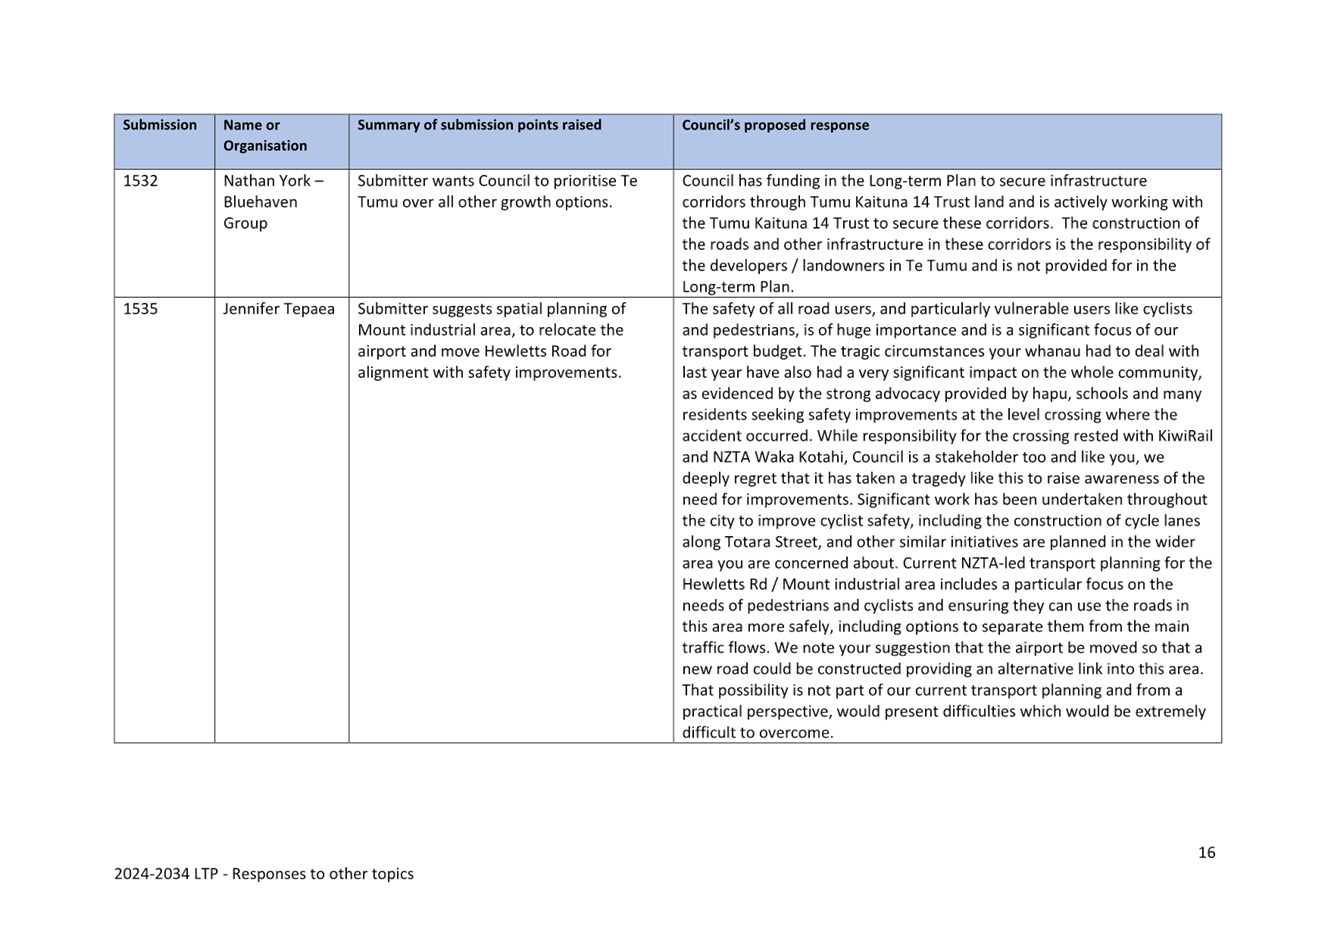The image size is (1328, 939).
Task: Click the 'Submission' column header
Action: point(160,125)
